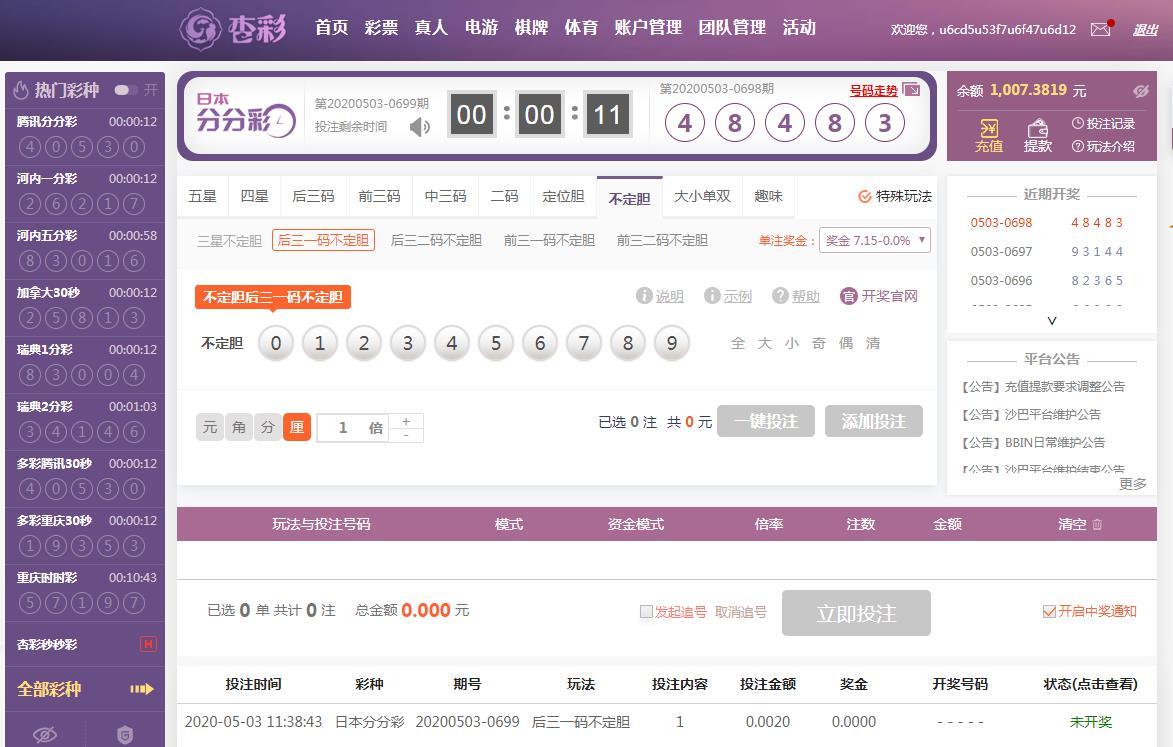The image size is (1173, 747).
Task: Select quick pick 清 option
Action: point(873,343)
